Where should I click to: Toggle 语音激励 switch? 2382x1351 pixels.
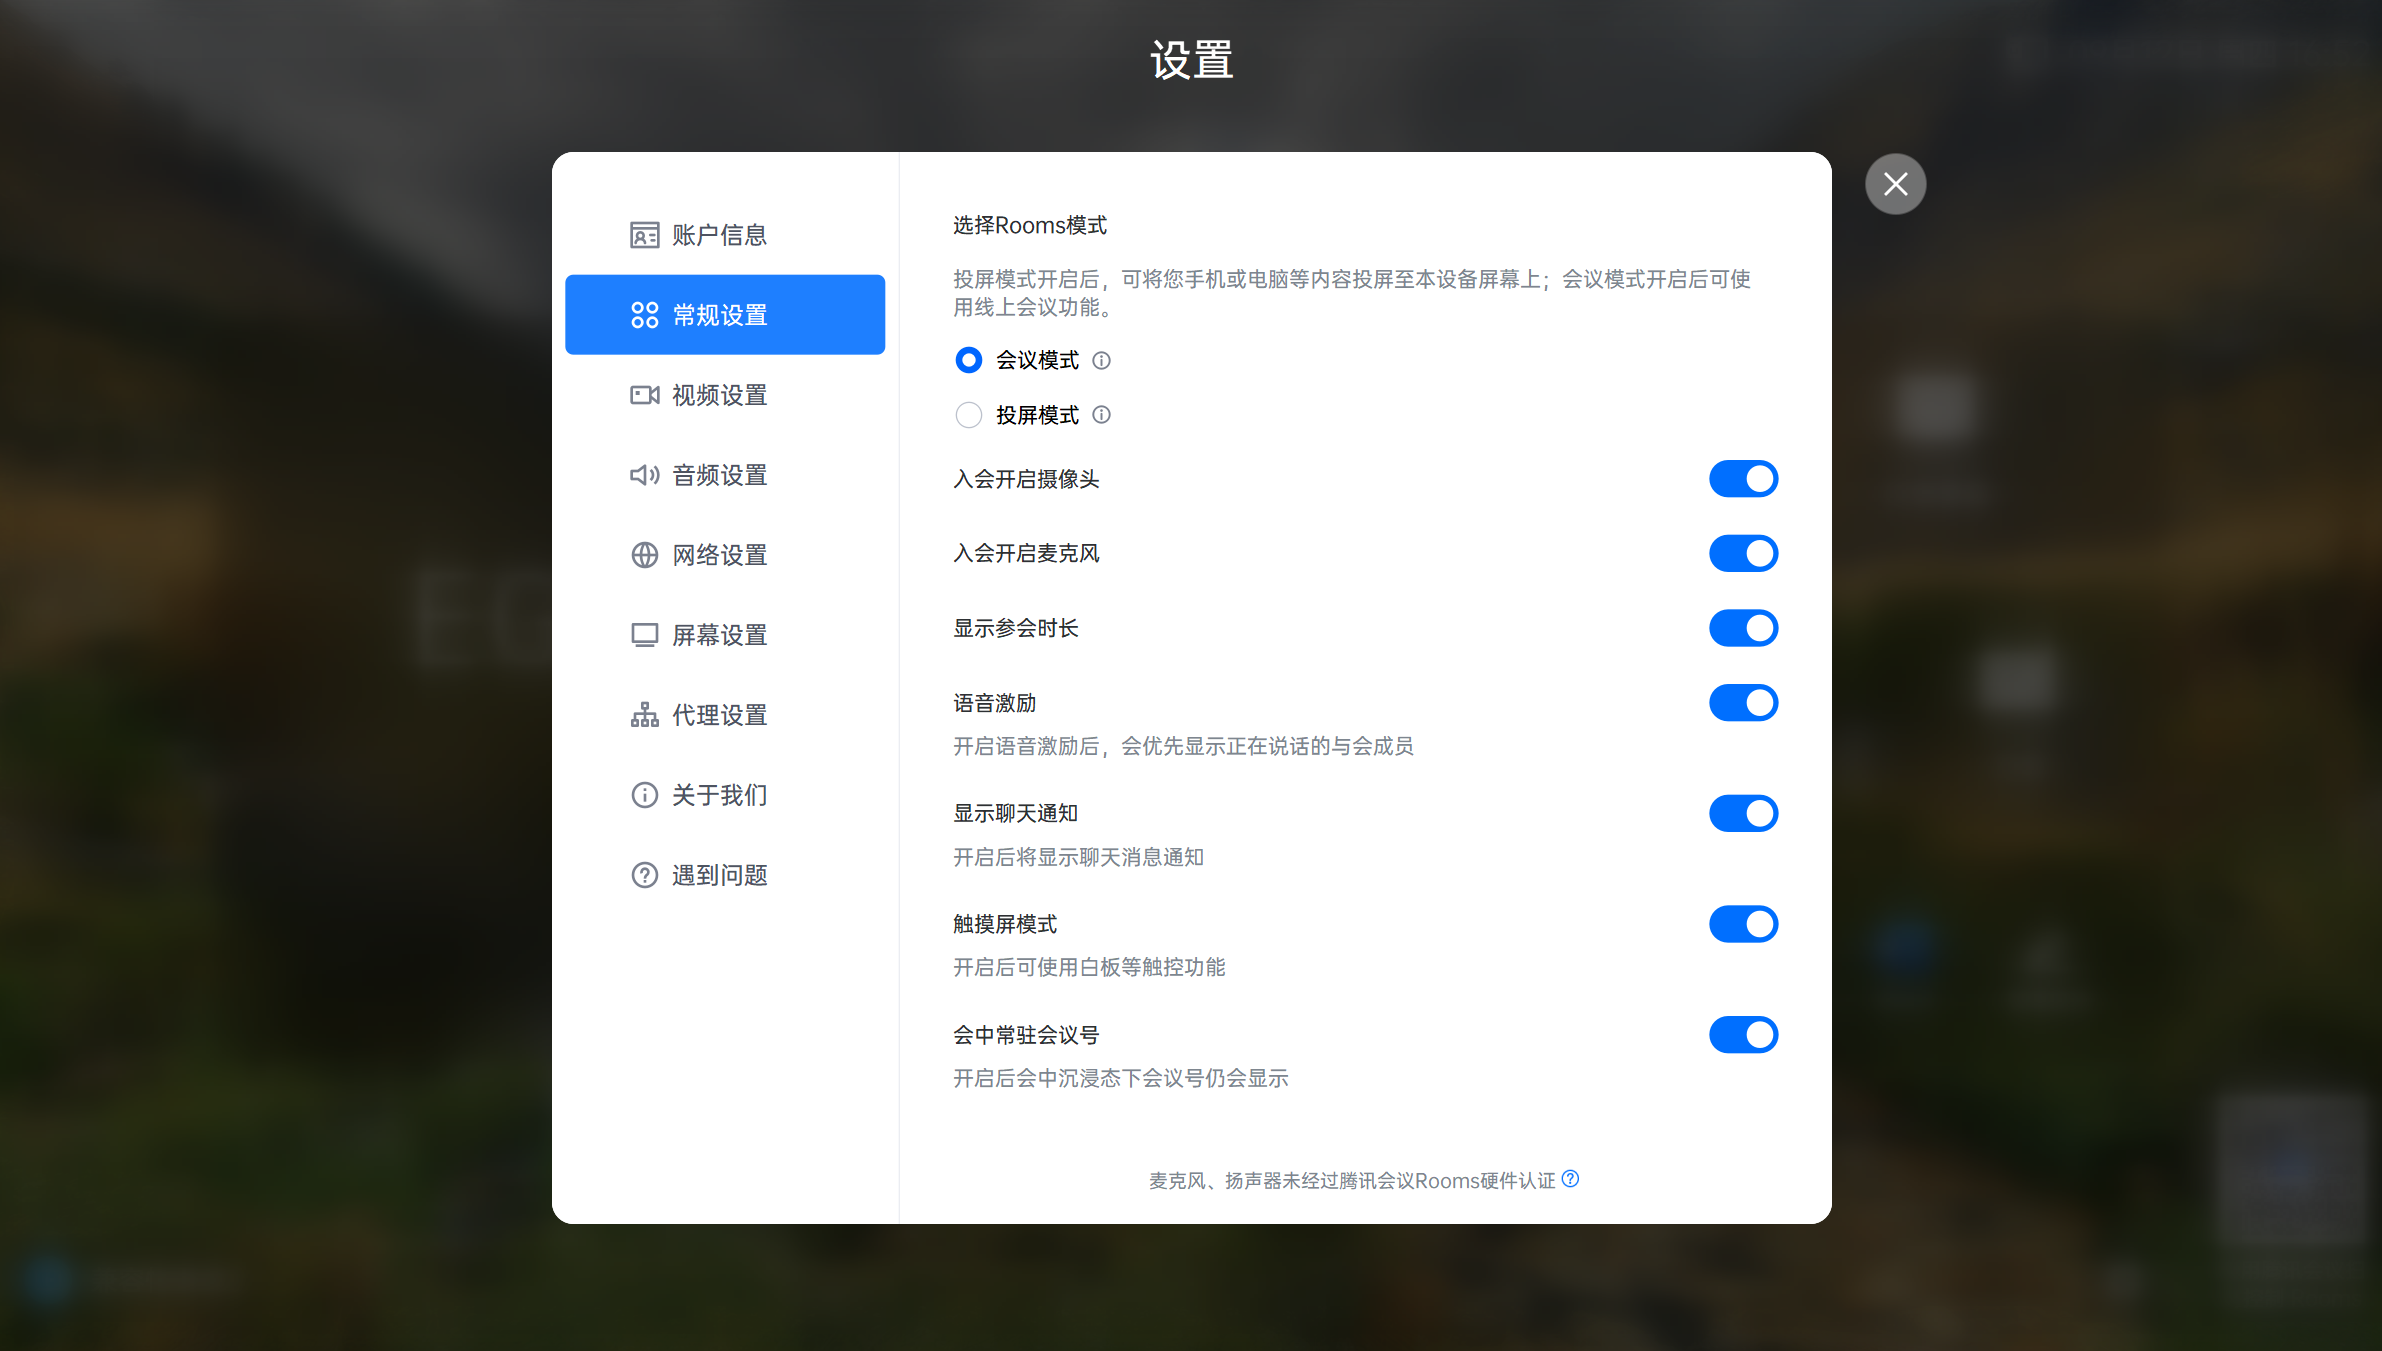pyautogui.click(x=1743, y=703)
